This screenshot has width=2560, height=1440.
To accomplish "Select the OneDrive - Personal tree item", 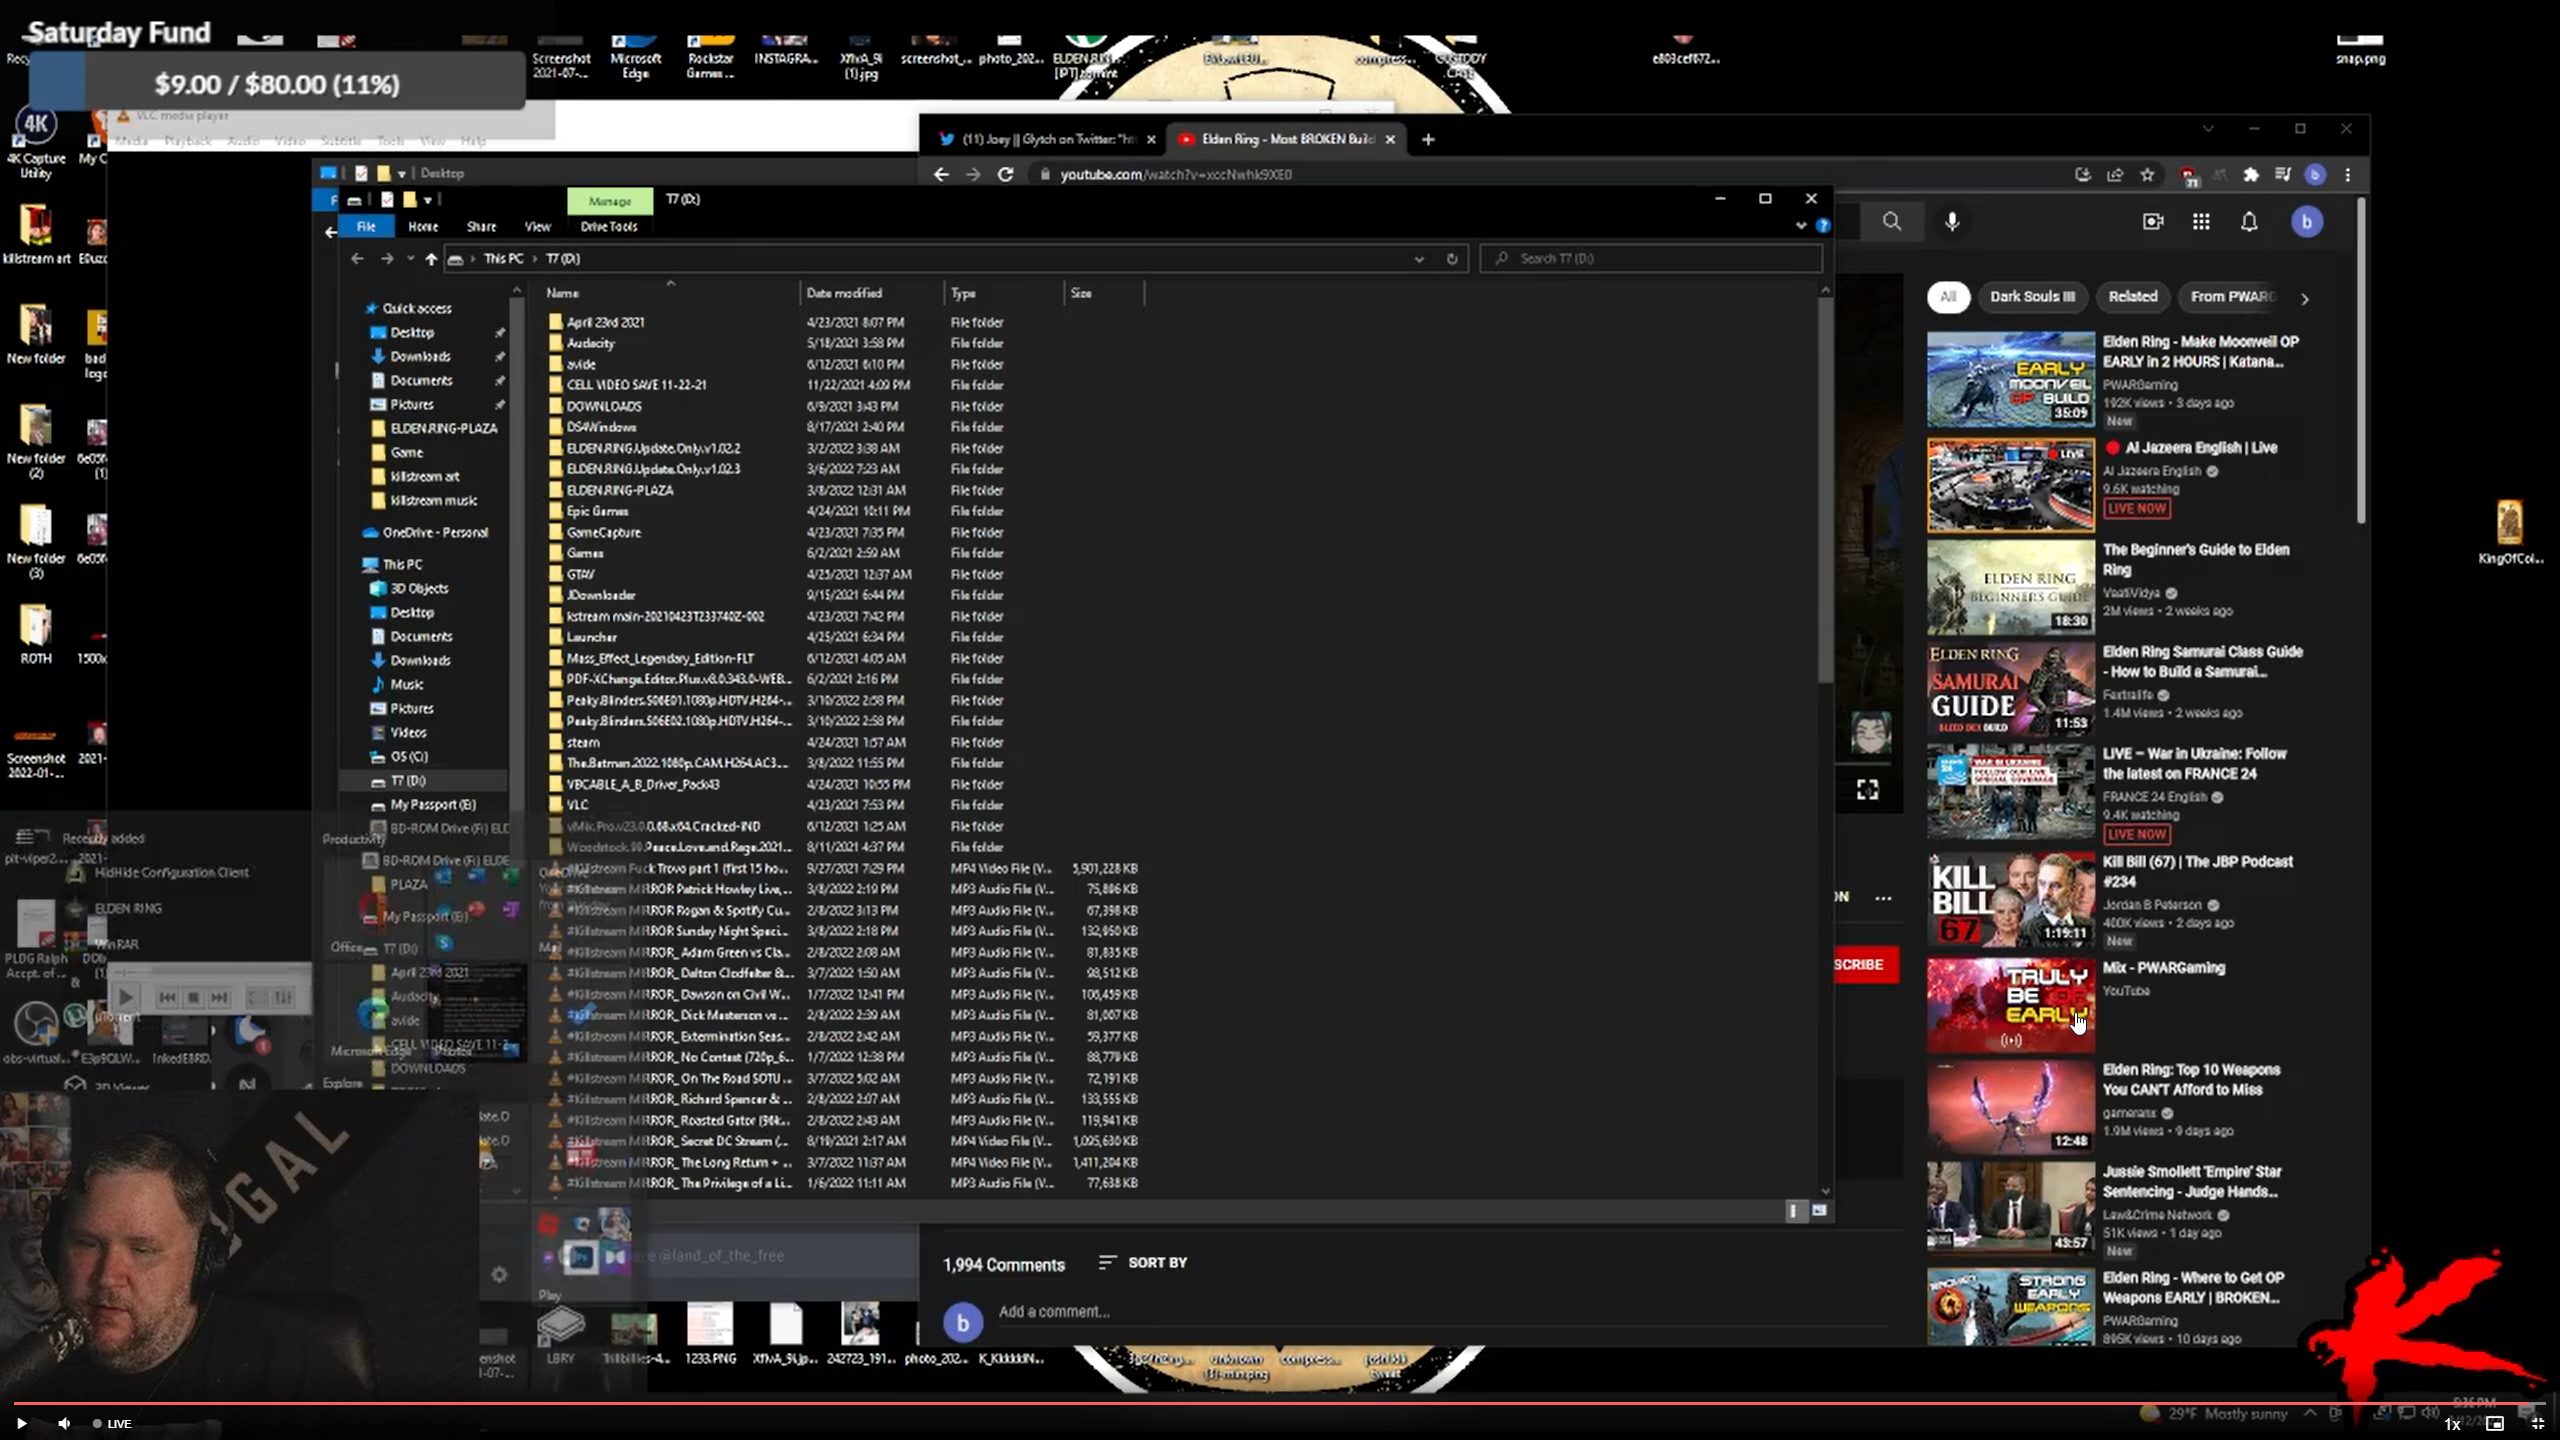I will pos(435,532).
